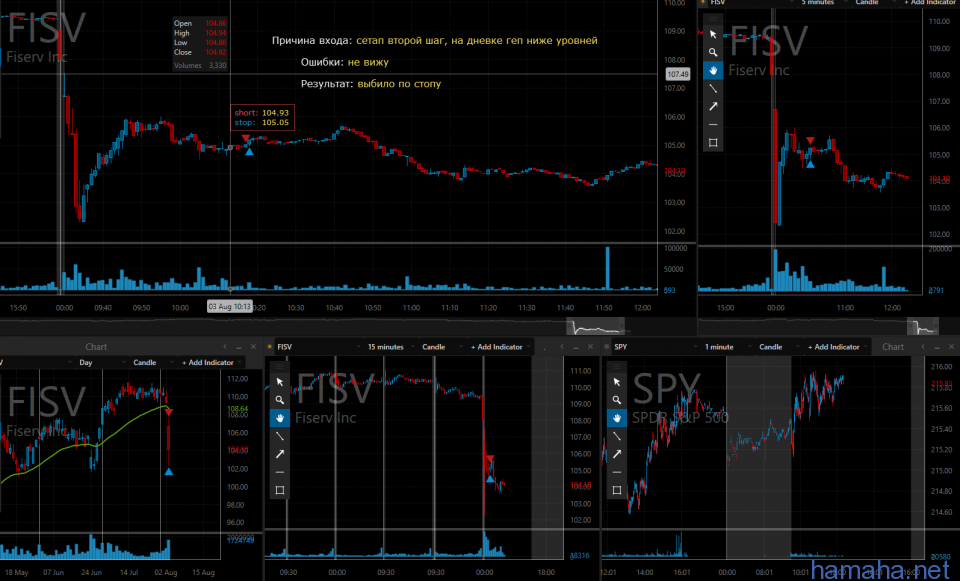Screen dimensions: 960x581
Task: Click the red 215.83 last price on SPY axis
Action: (942, 384)
